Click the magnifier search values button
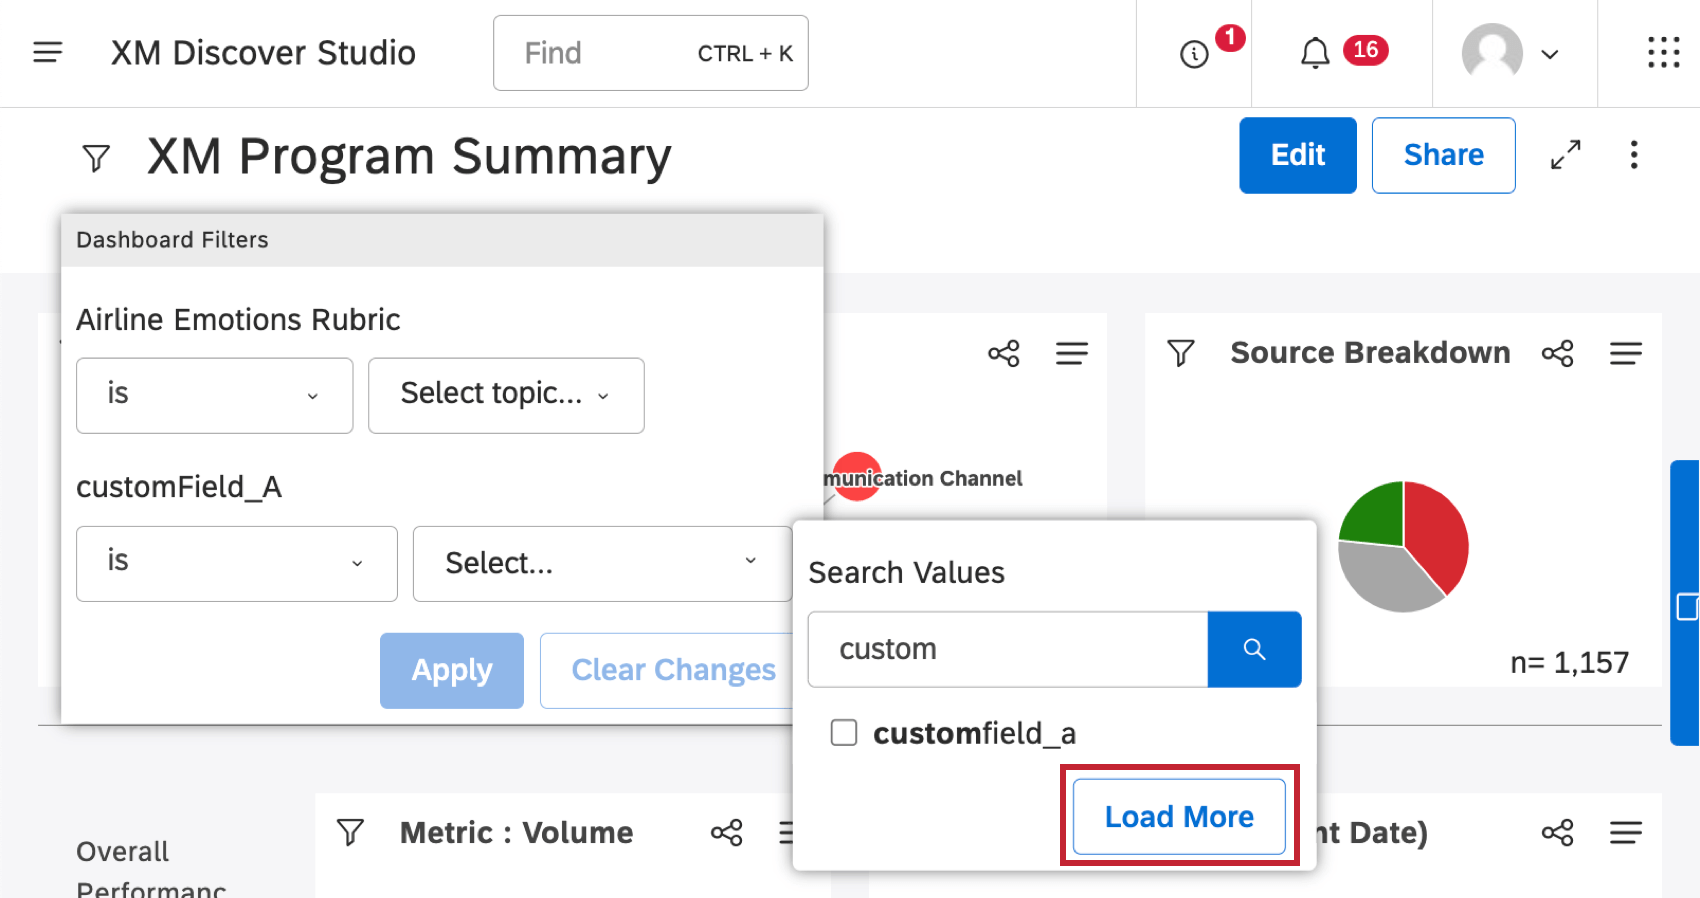 click(1254, 650)
